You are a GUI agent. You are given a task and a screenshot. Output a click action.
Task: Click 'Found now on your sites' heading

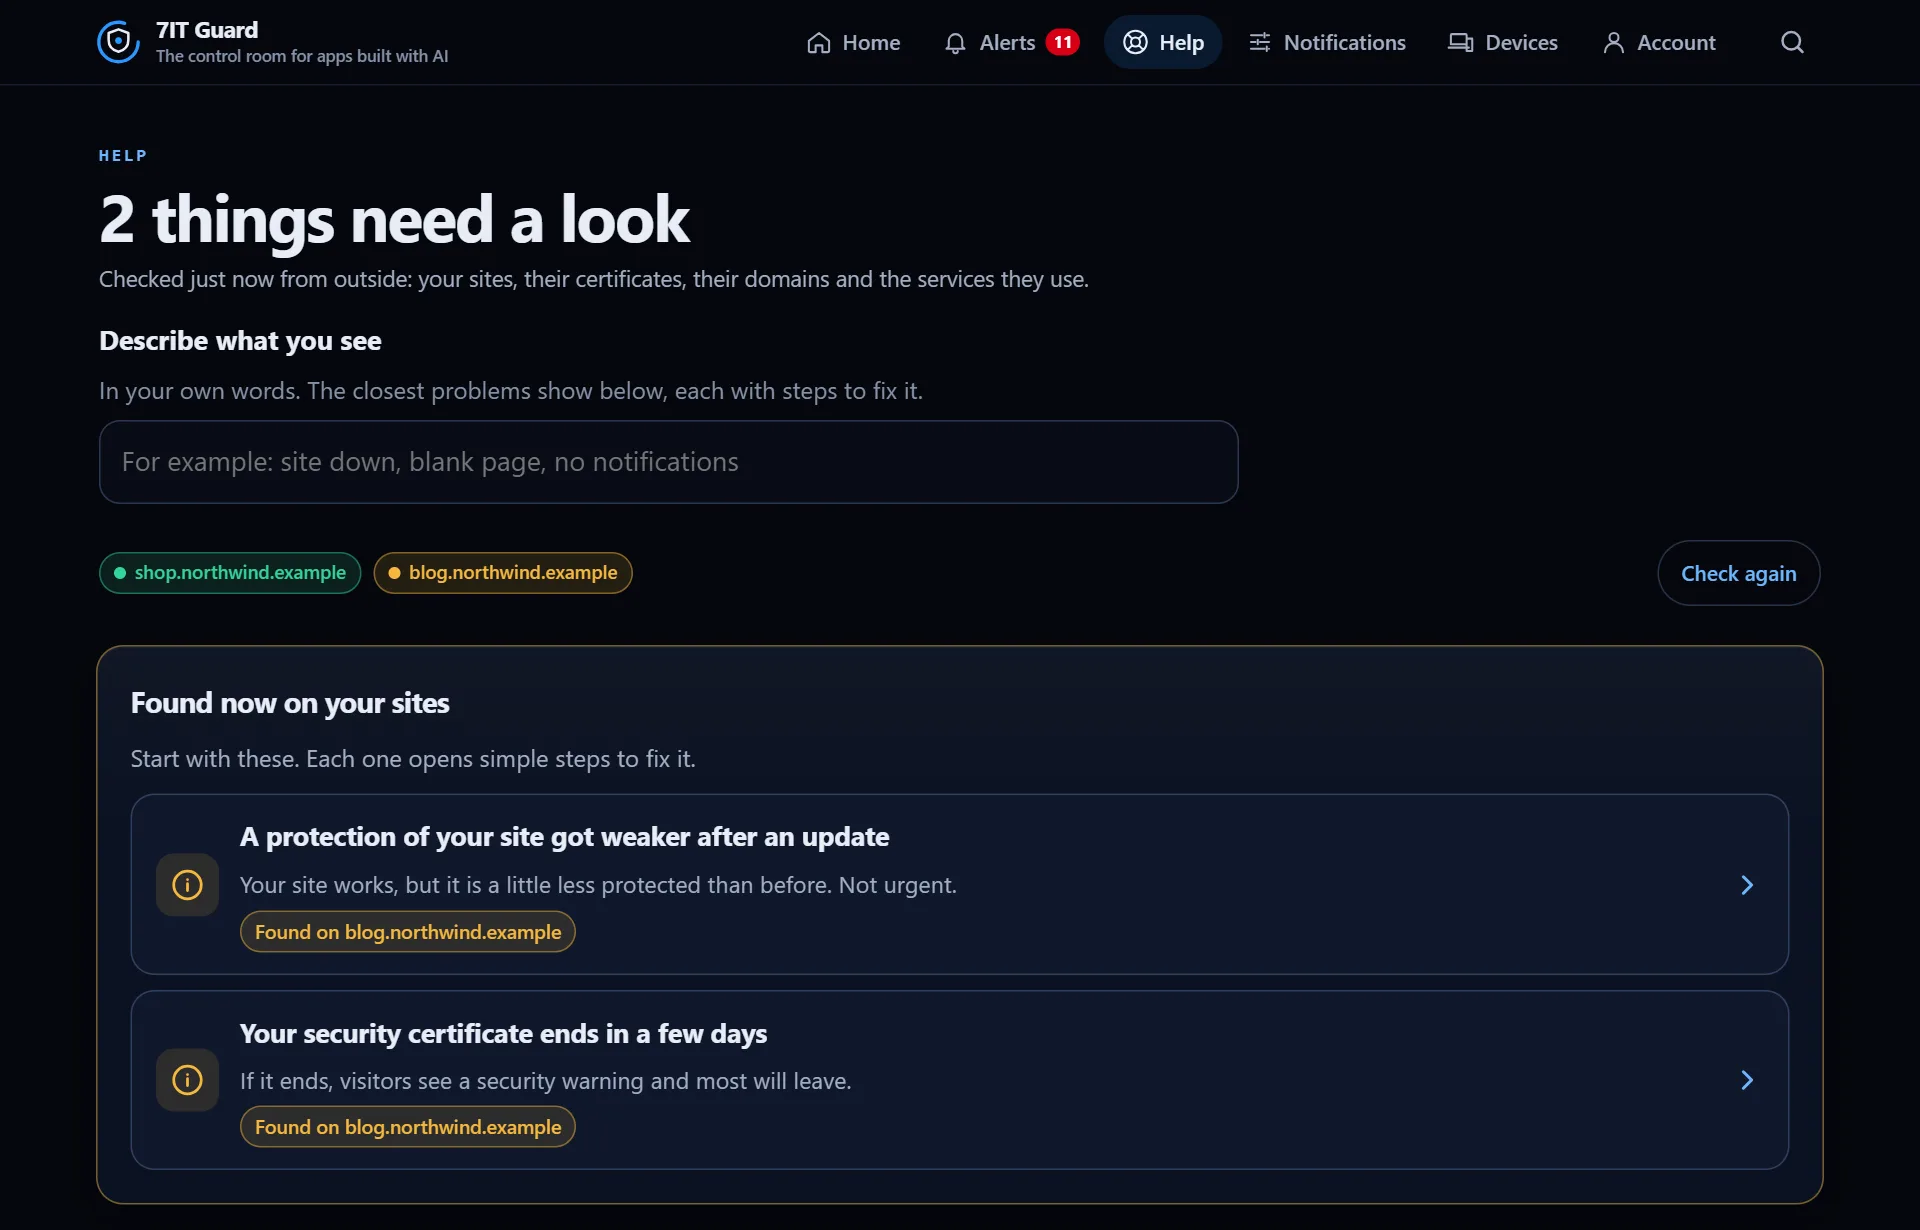[290, 703]
